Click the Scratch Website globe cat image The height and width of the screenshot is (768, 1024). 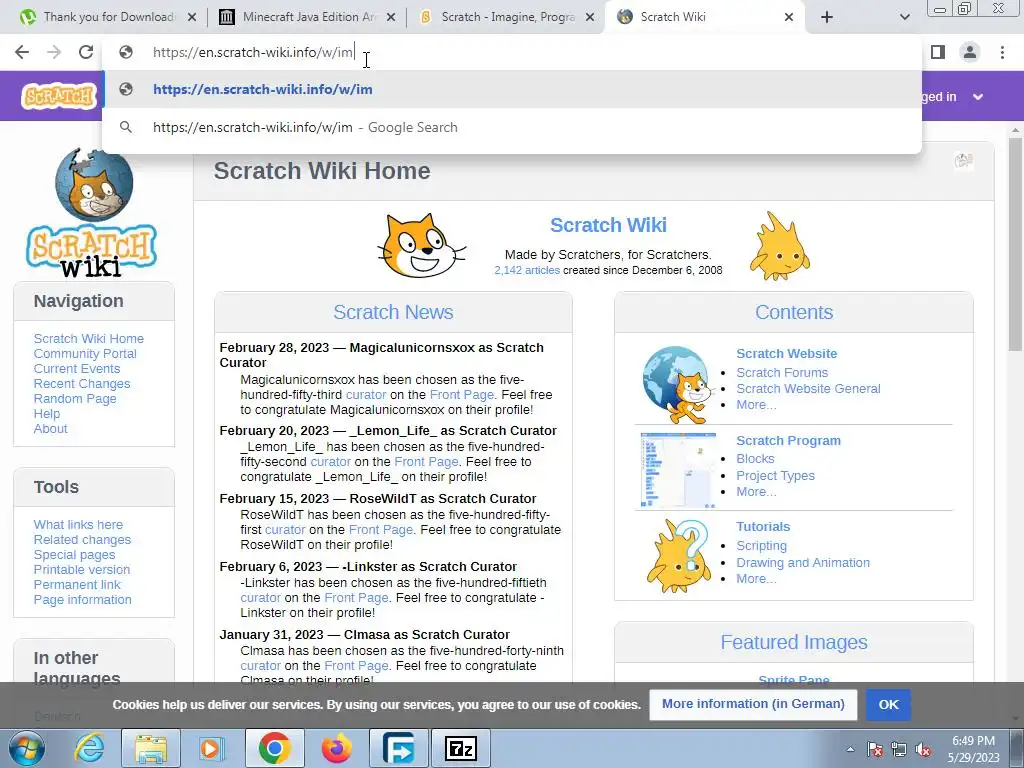(x=677, y=385)
